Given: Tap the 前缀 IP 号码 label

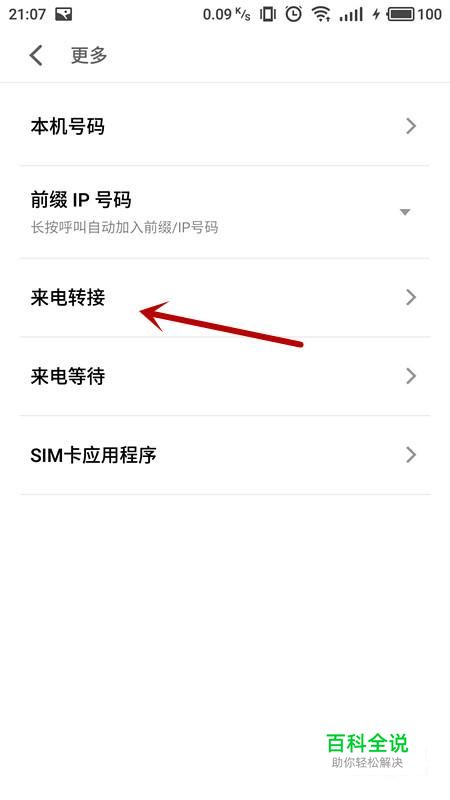Looking at the screenshot, I should pyautogui.click(x=81, y=200).
